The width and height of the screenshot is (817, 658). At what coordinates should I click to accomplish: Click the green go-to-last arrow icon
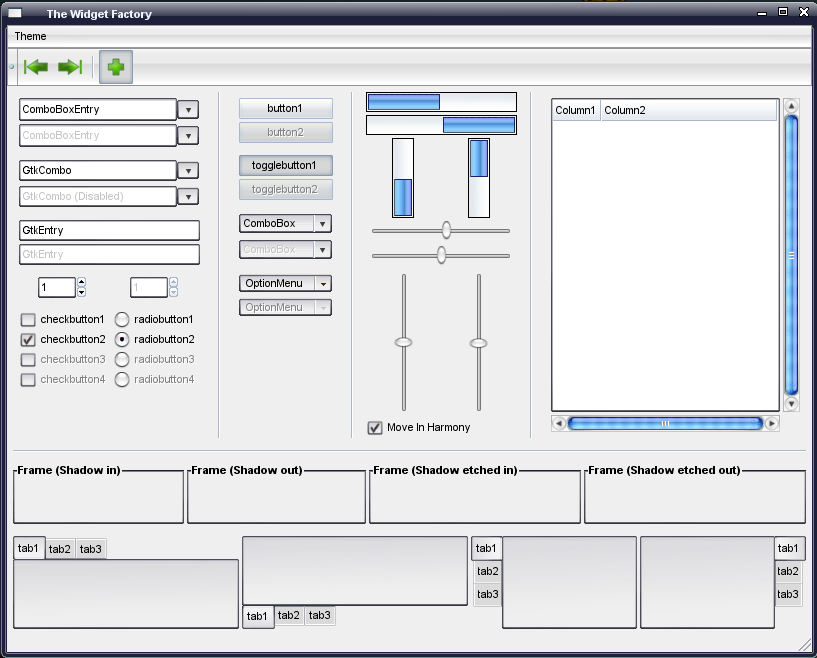[70, 67]
